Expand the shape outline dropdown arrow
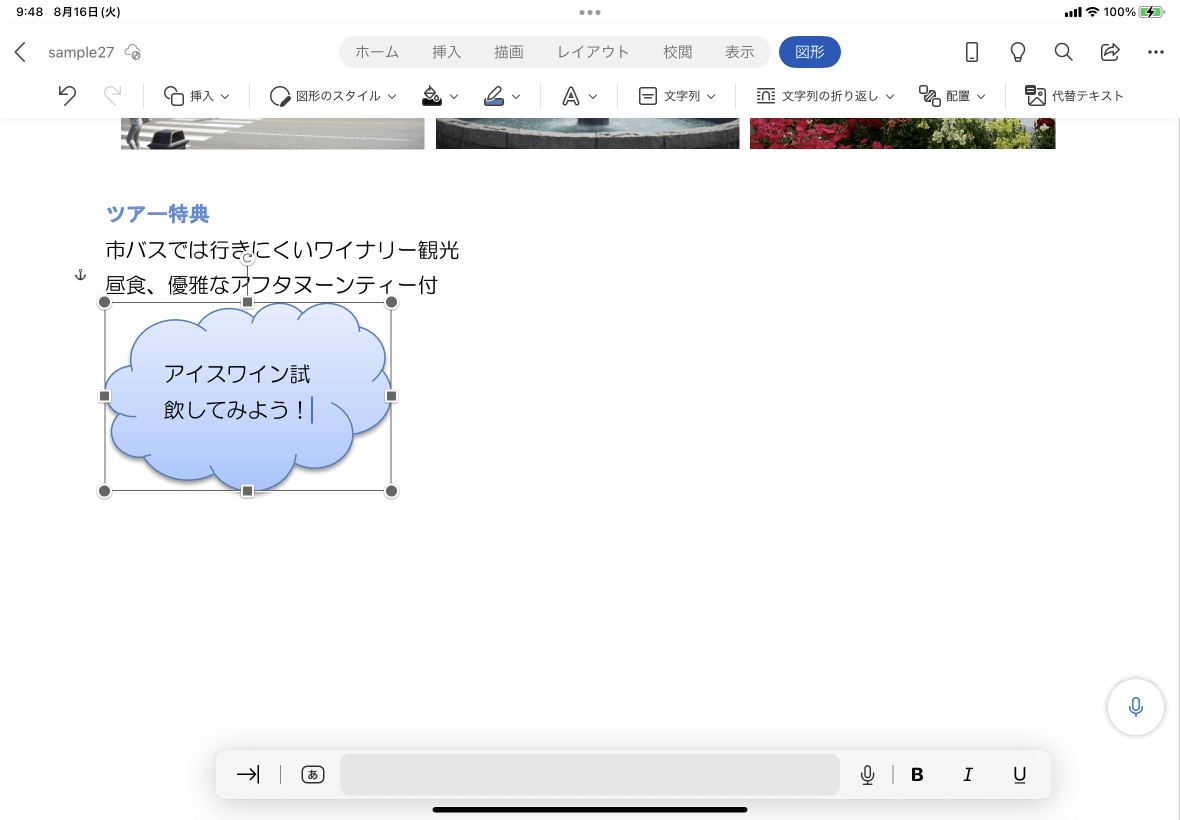 (x=516, y=96)
